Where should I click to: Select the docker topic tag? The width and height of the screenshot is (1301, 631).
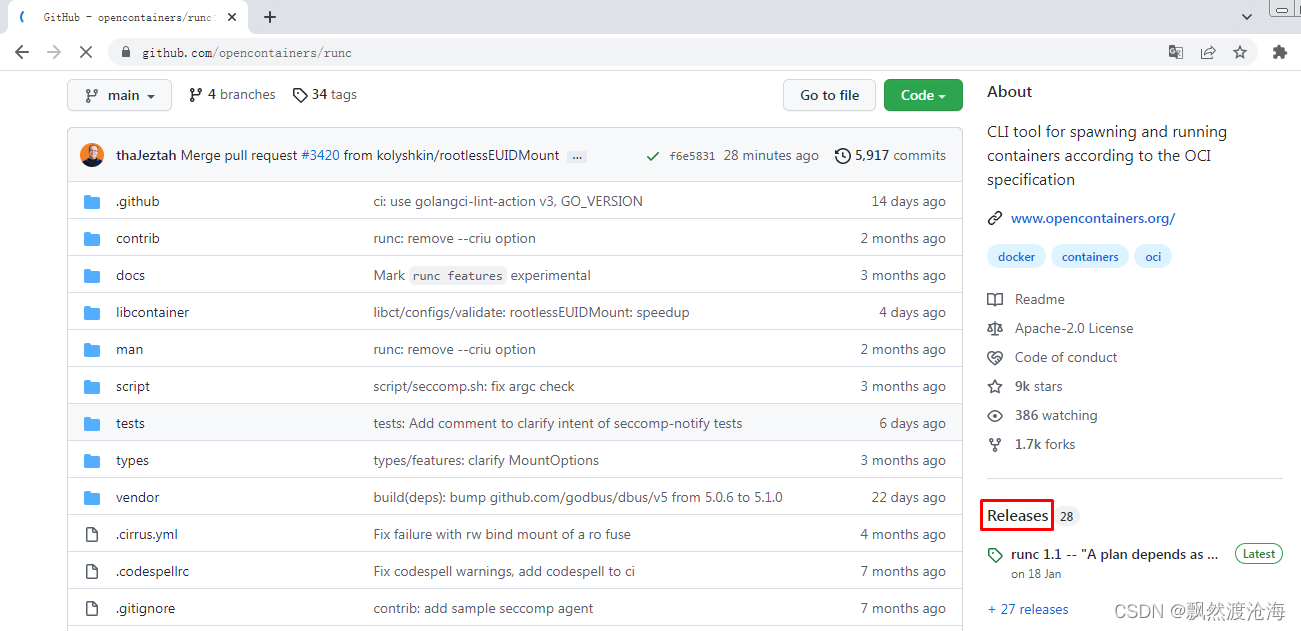(1016, 257)
